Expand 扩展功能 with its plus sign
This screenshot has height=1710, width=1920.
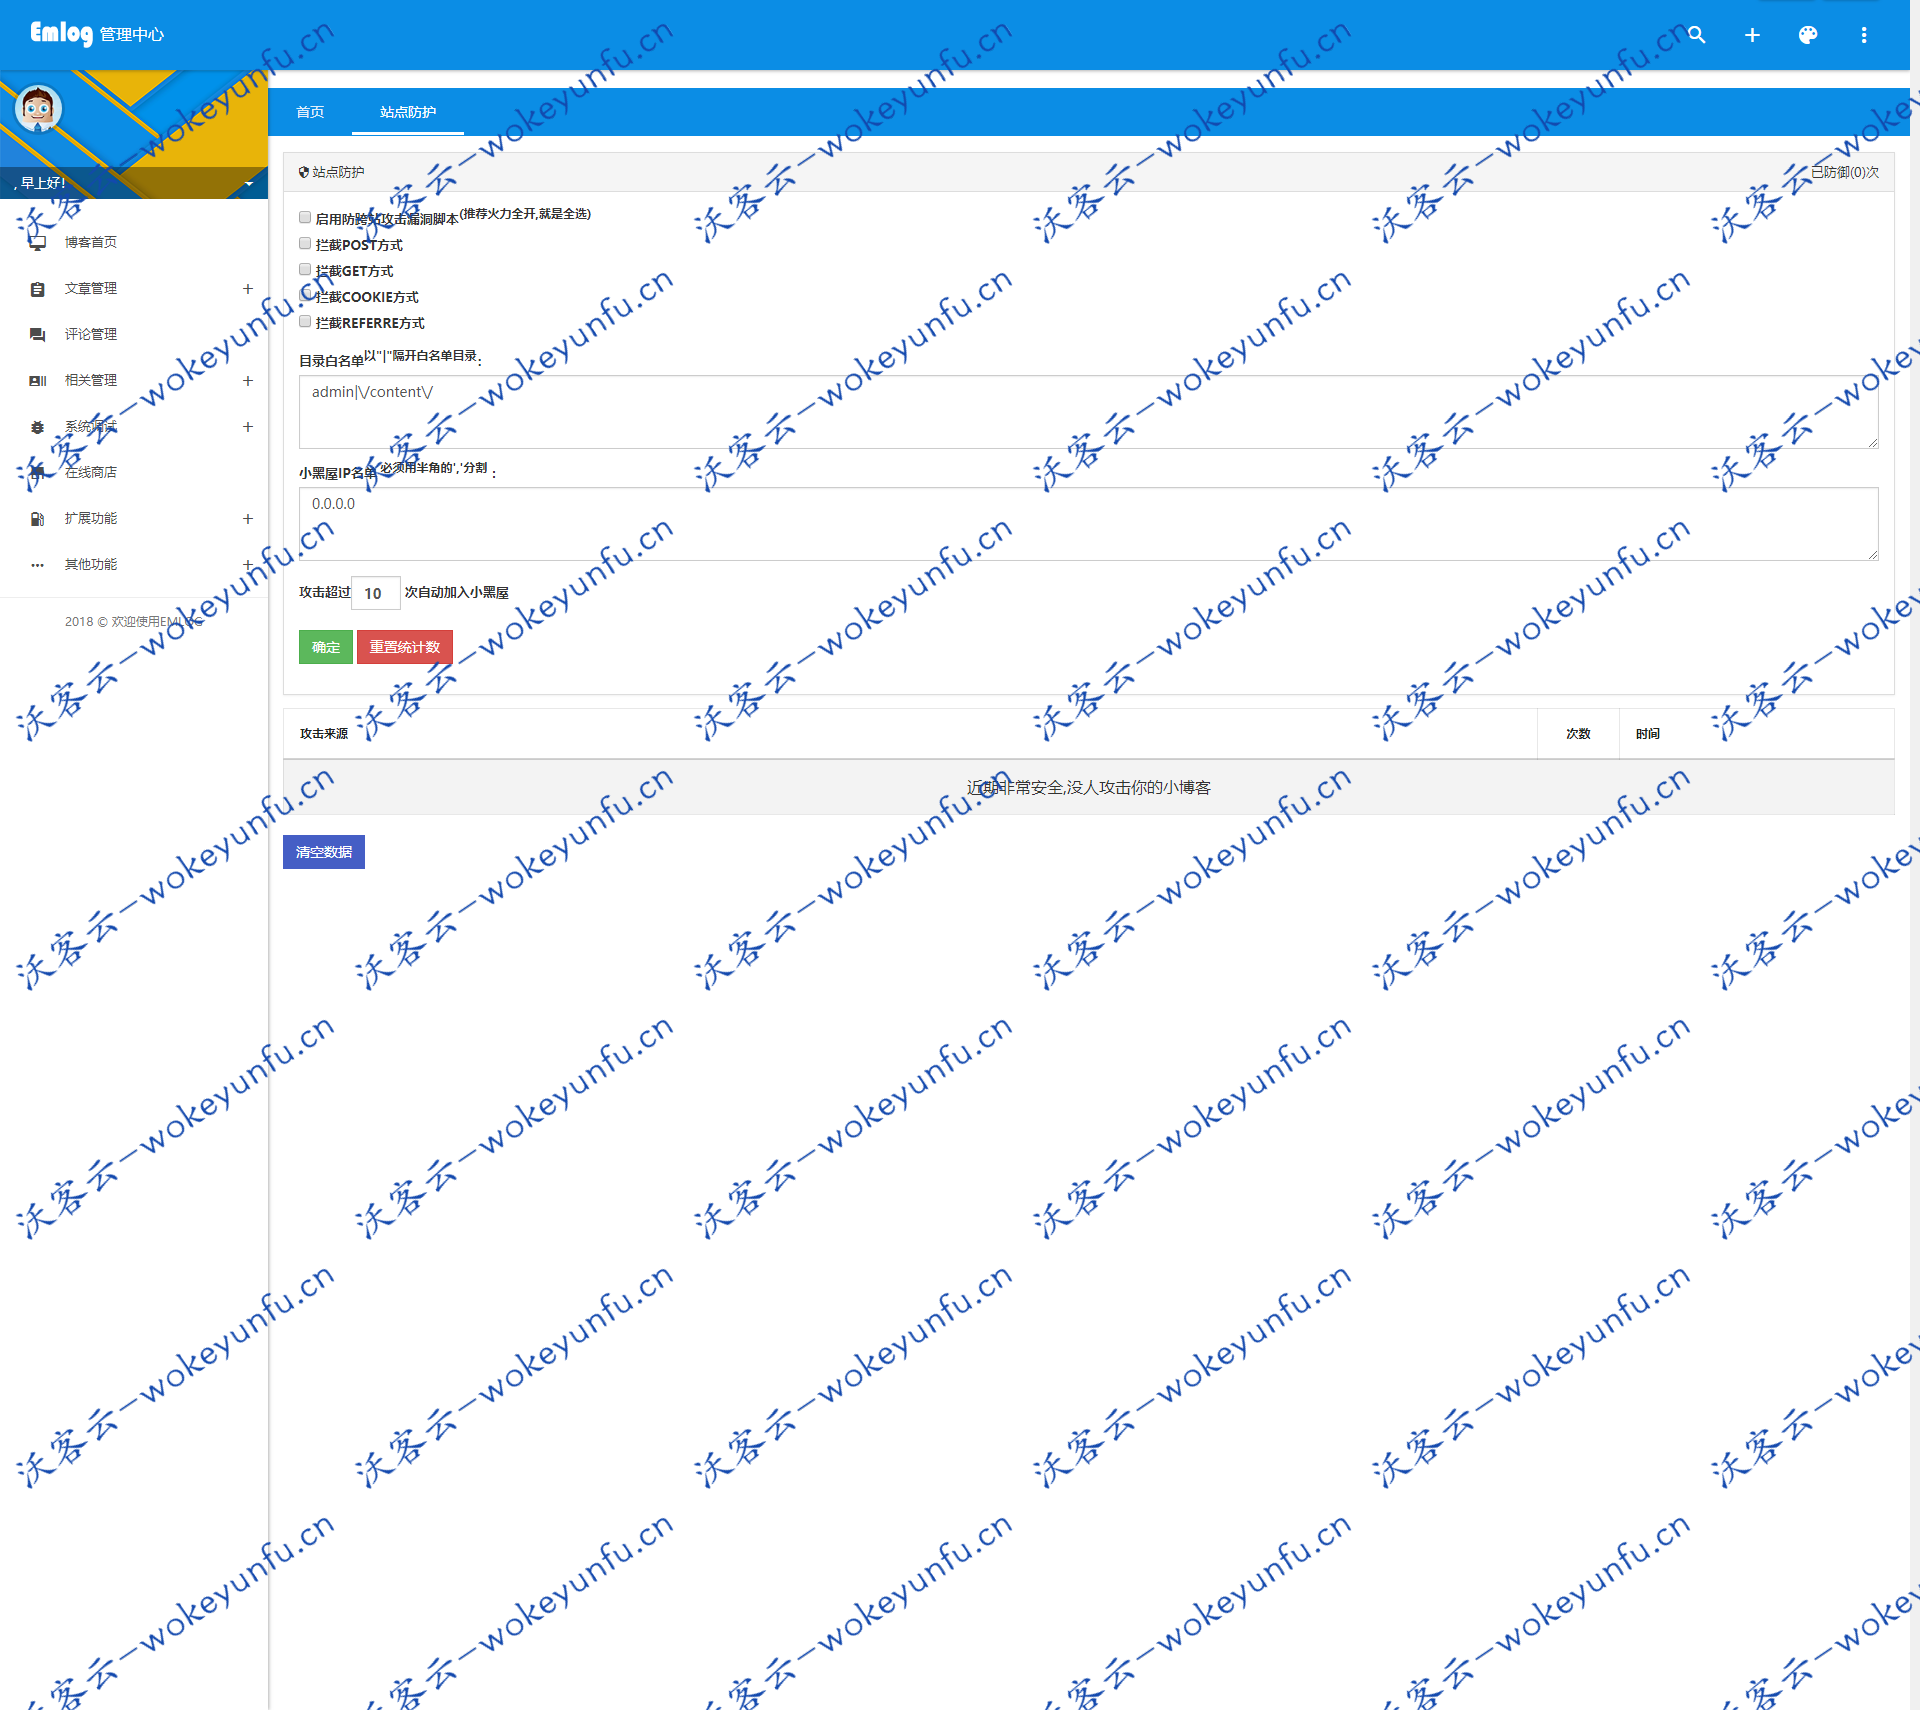point(248,518)
